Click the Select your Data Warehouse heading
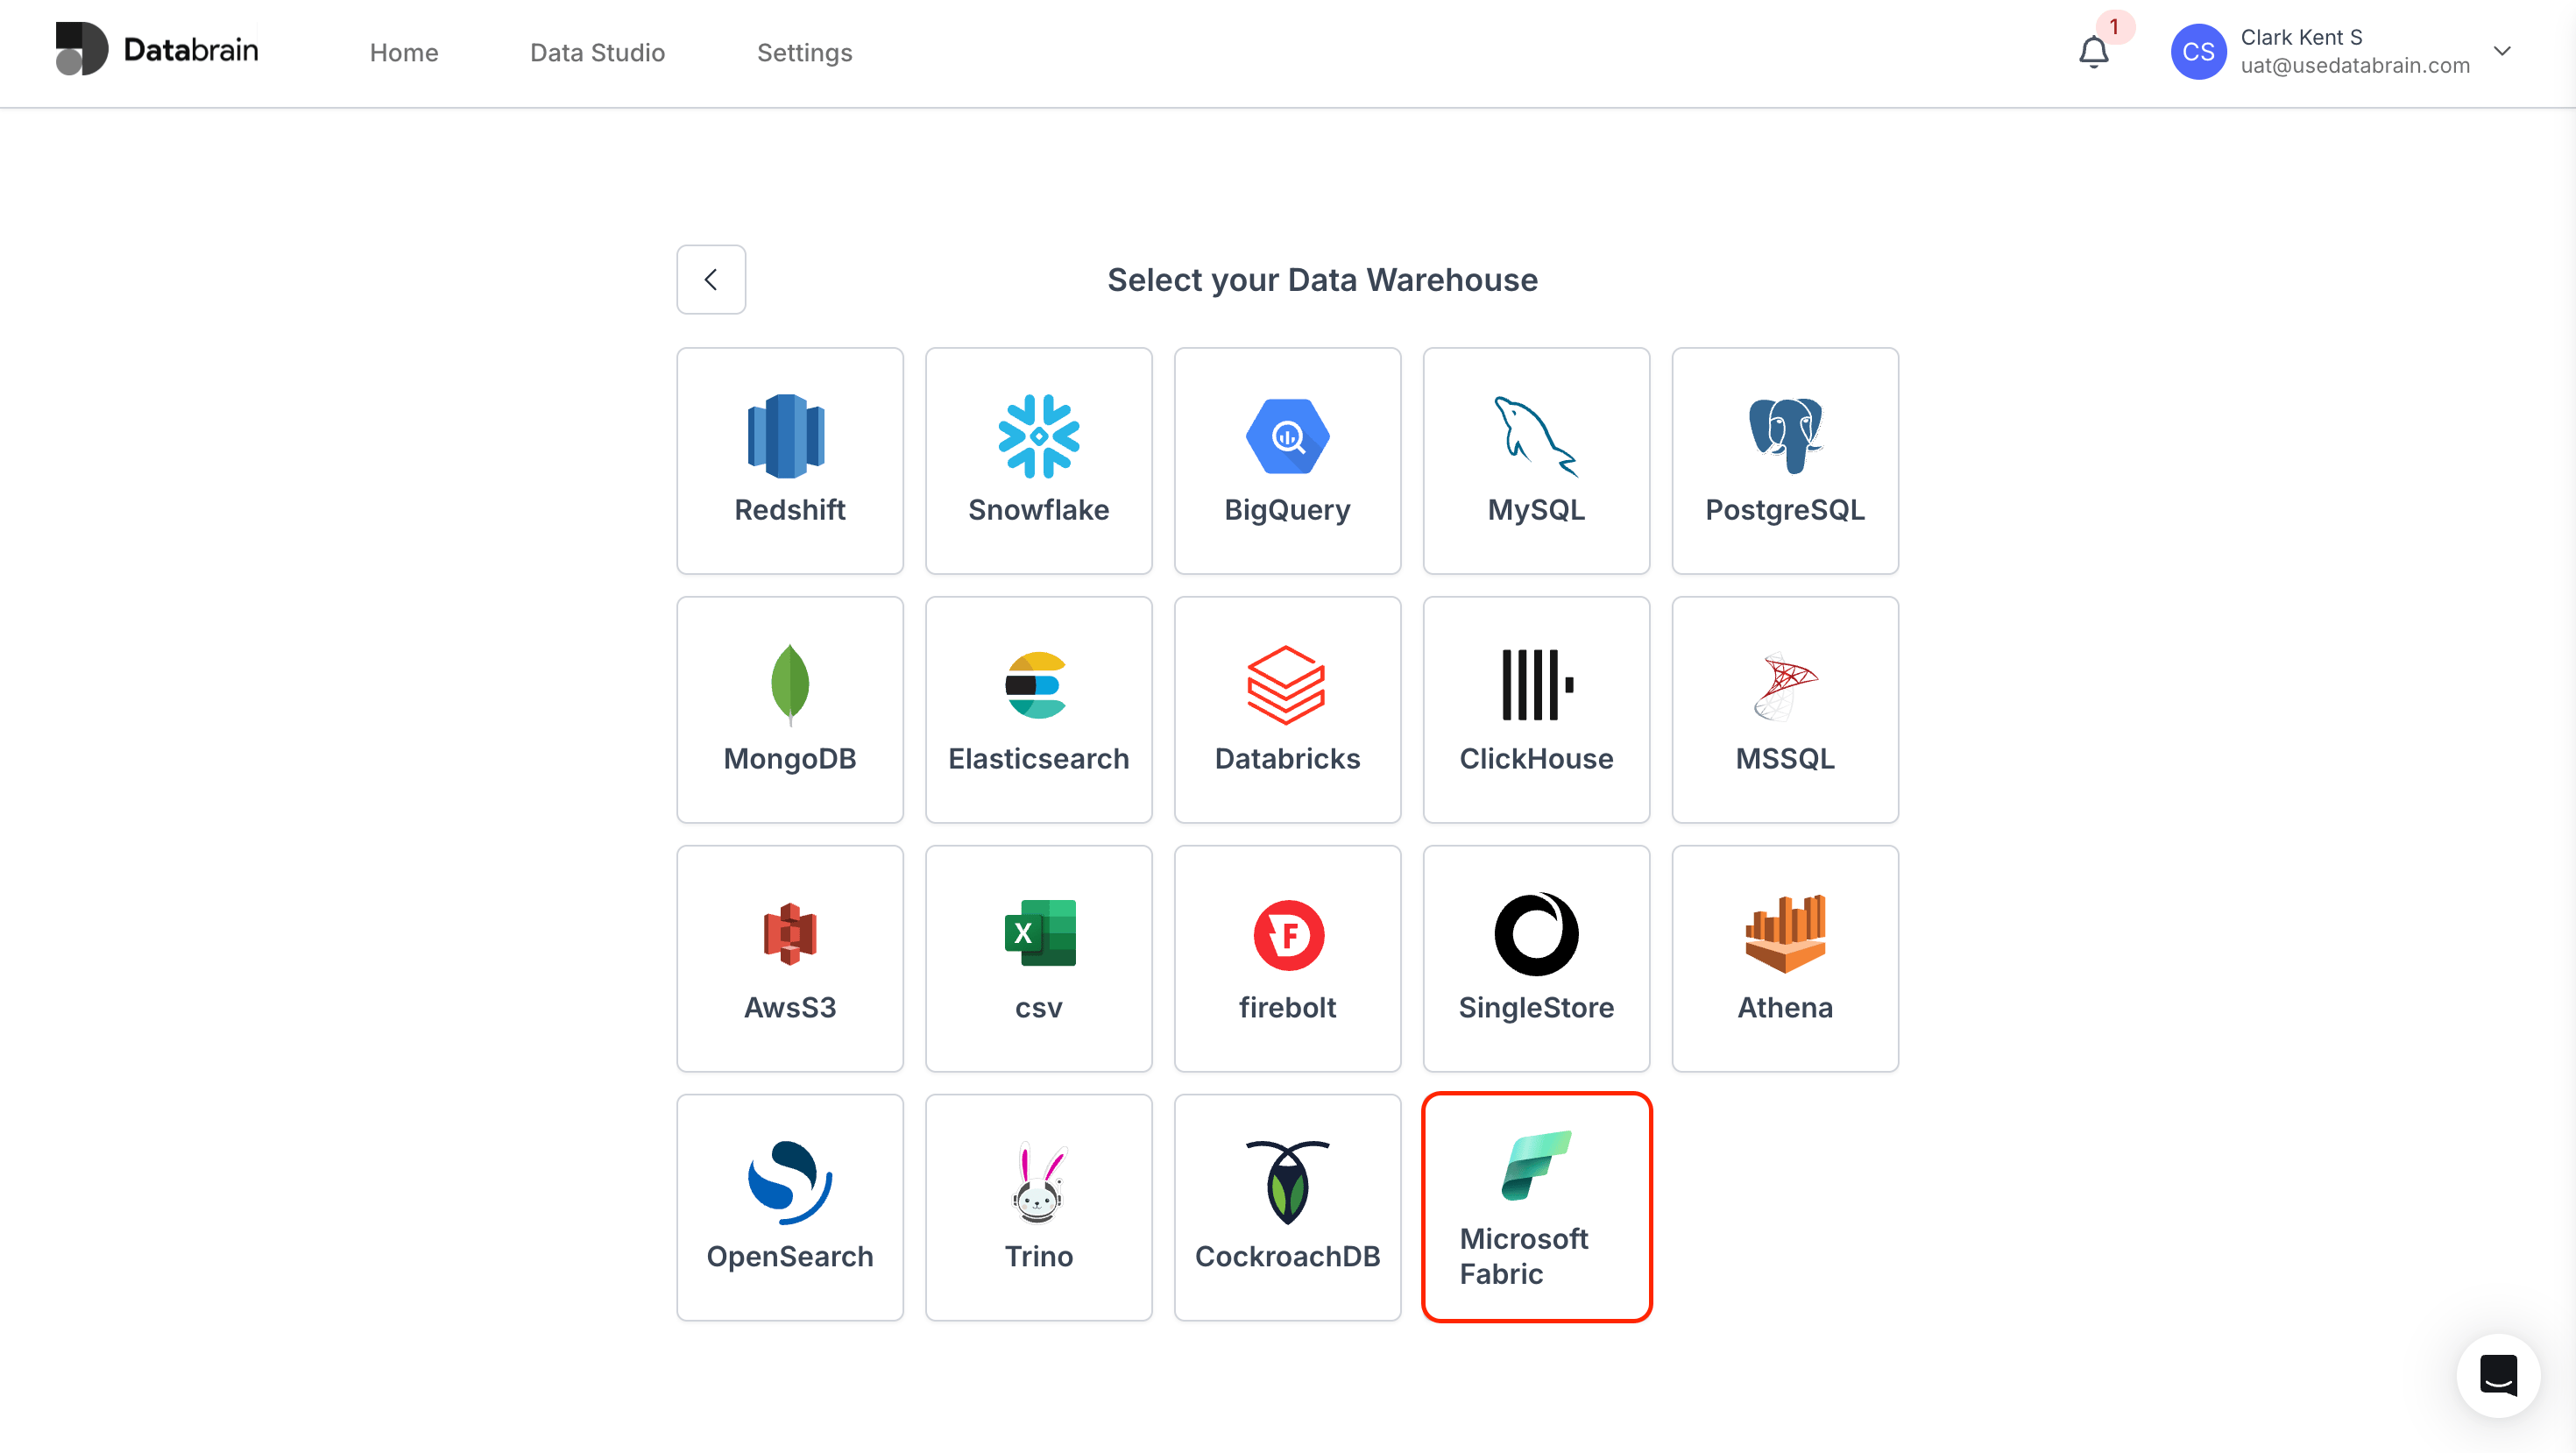The width and height of the screenshot is (2576, 1453). [1322, 280]
